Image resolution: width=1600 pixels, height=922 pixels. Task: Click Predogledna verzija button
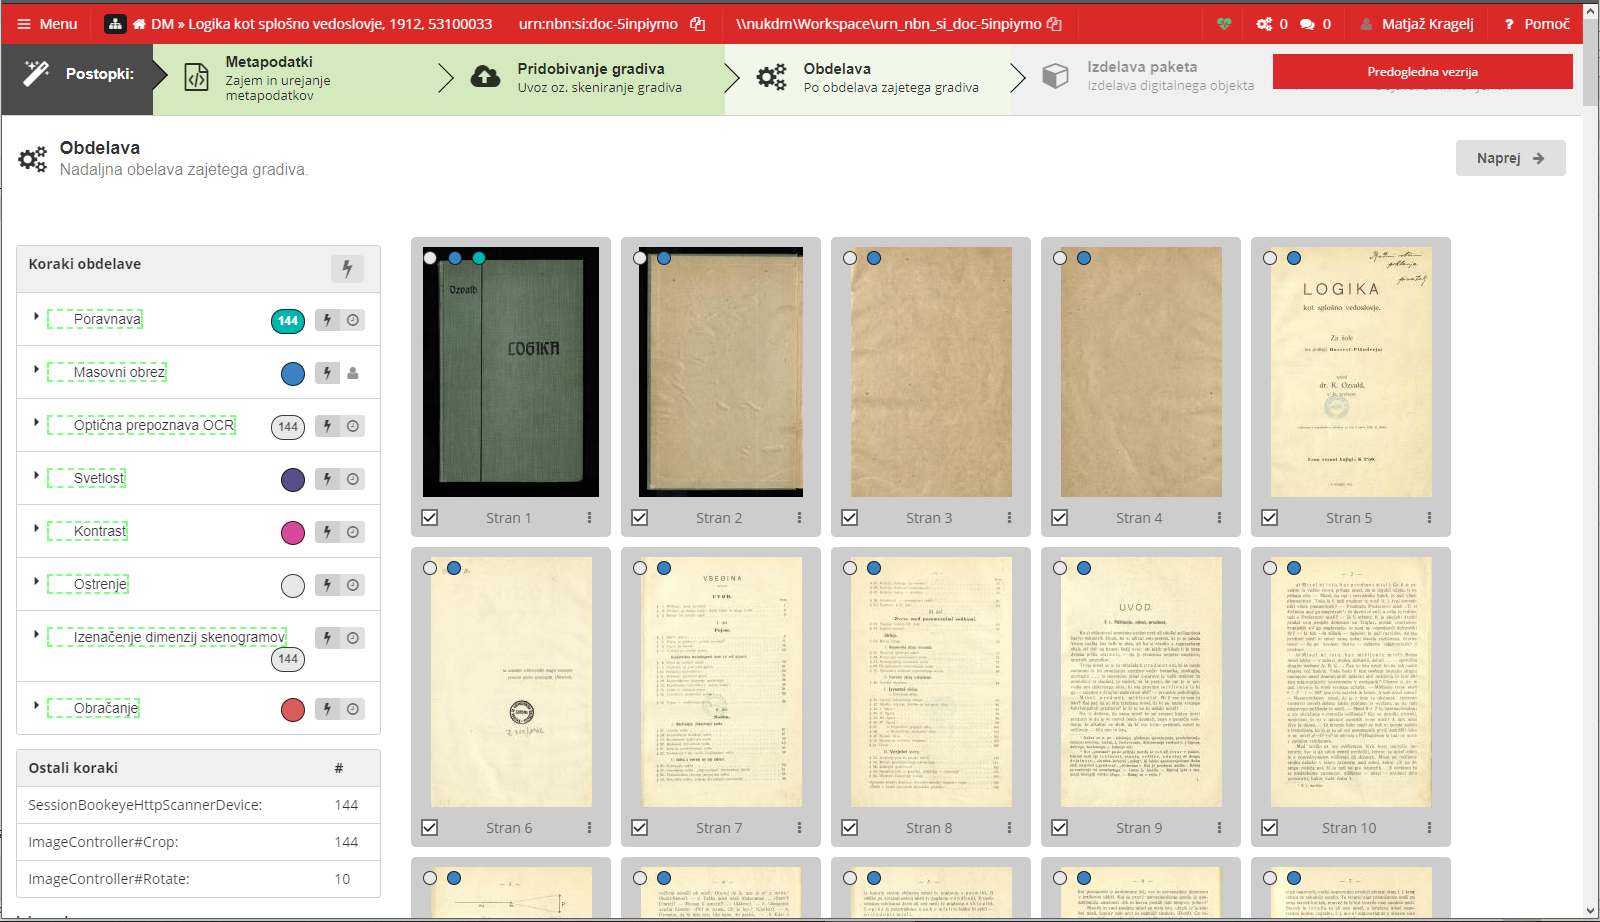(x=1422, y=72)
